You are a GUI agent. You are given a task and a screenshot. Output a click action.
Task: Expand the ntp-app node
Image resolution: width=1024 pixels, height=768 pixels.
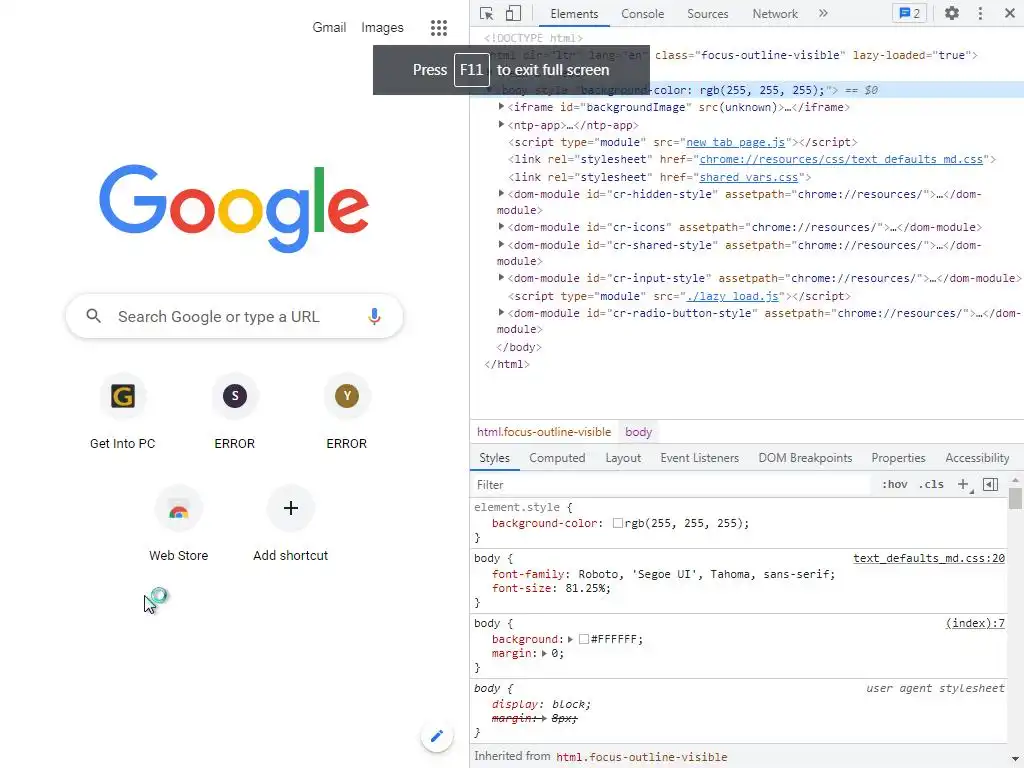501,124
